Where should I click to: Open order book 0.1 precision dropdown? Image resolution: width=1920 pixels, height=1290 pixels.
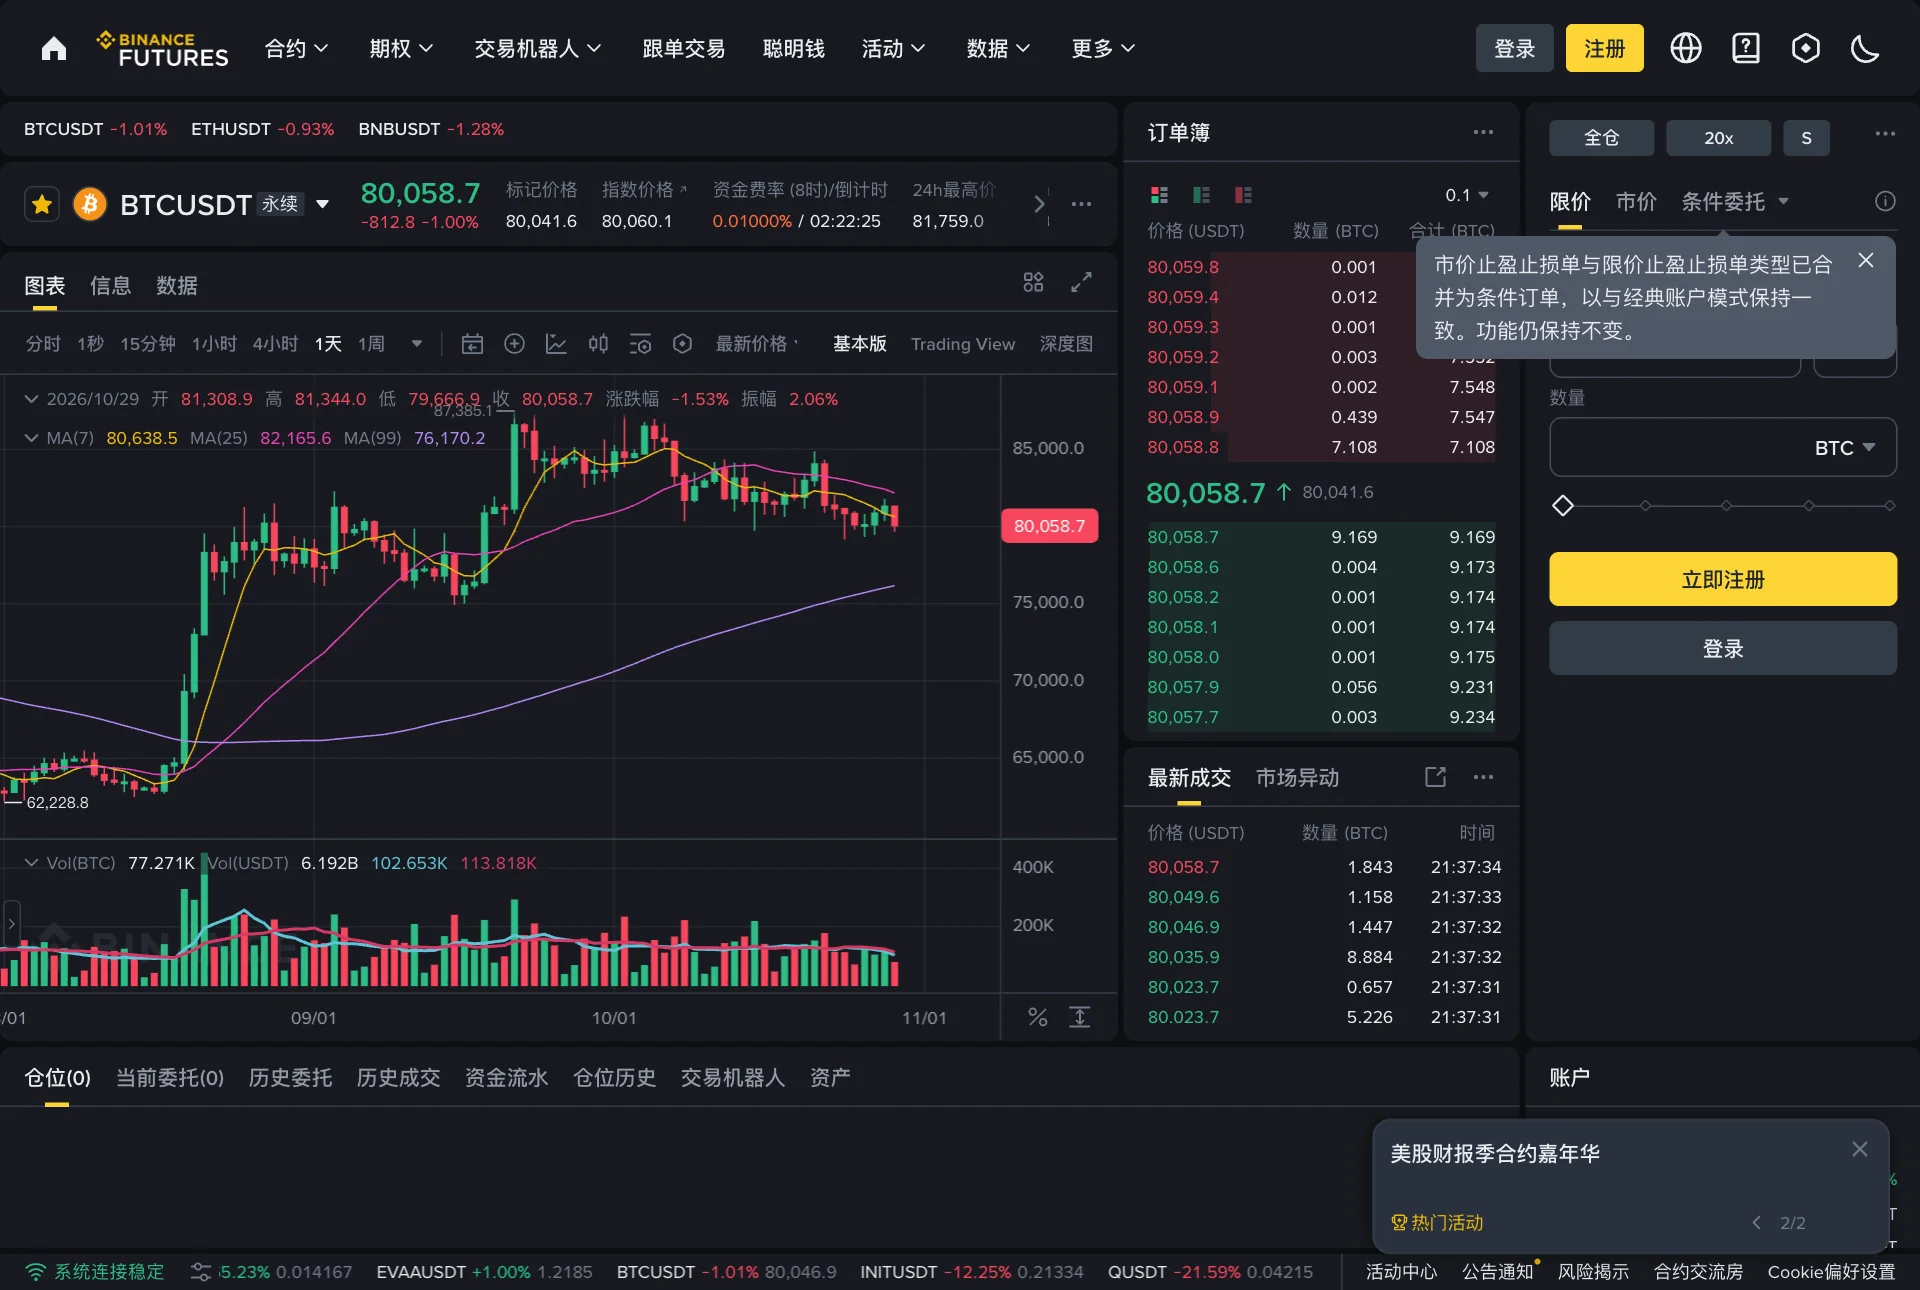point(1466,195)
